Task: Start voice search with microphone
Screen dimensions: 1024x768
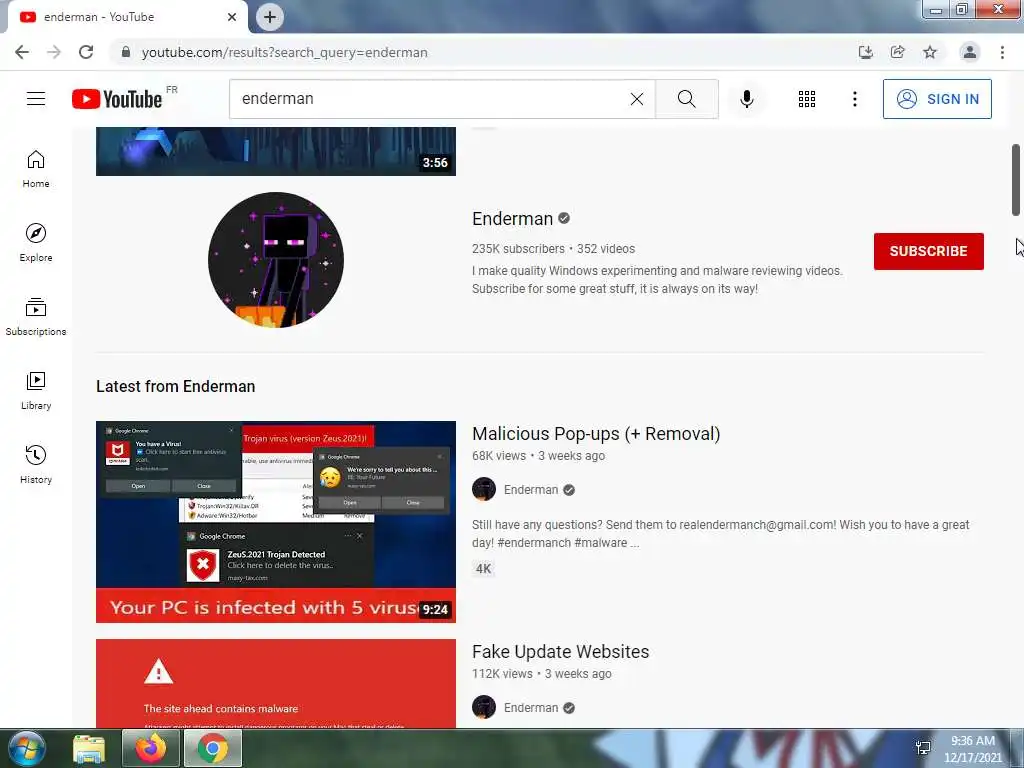Action: click(x=746, y=99)
